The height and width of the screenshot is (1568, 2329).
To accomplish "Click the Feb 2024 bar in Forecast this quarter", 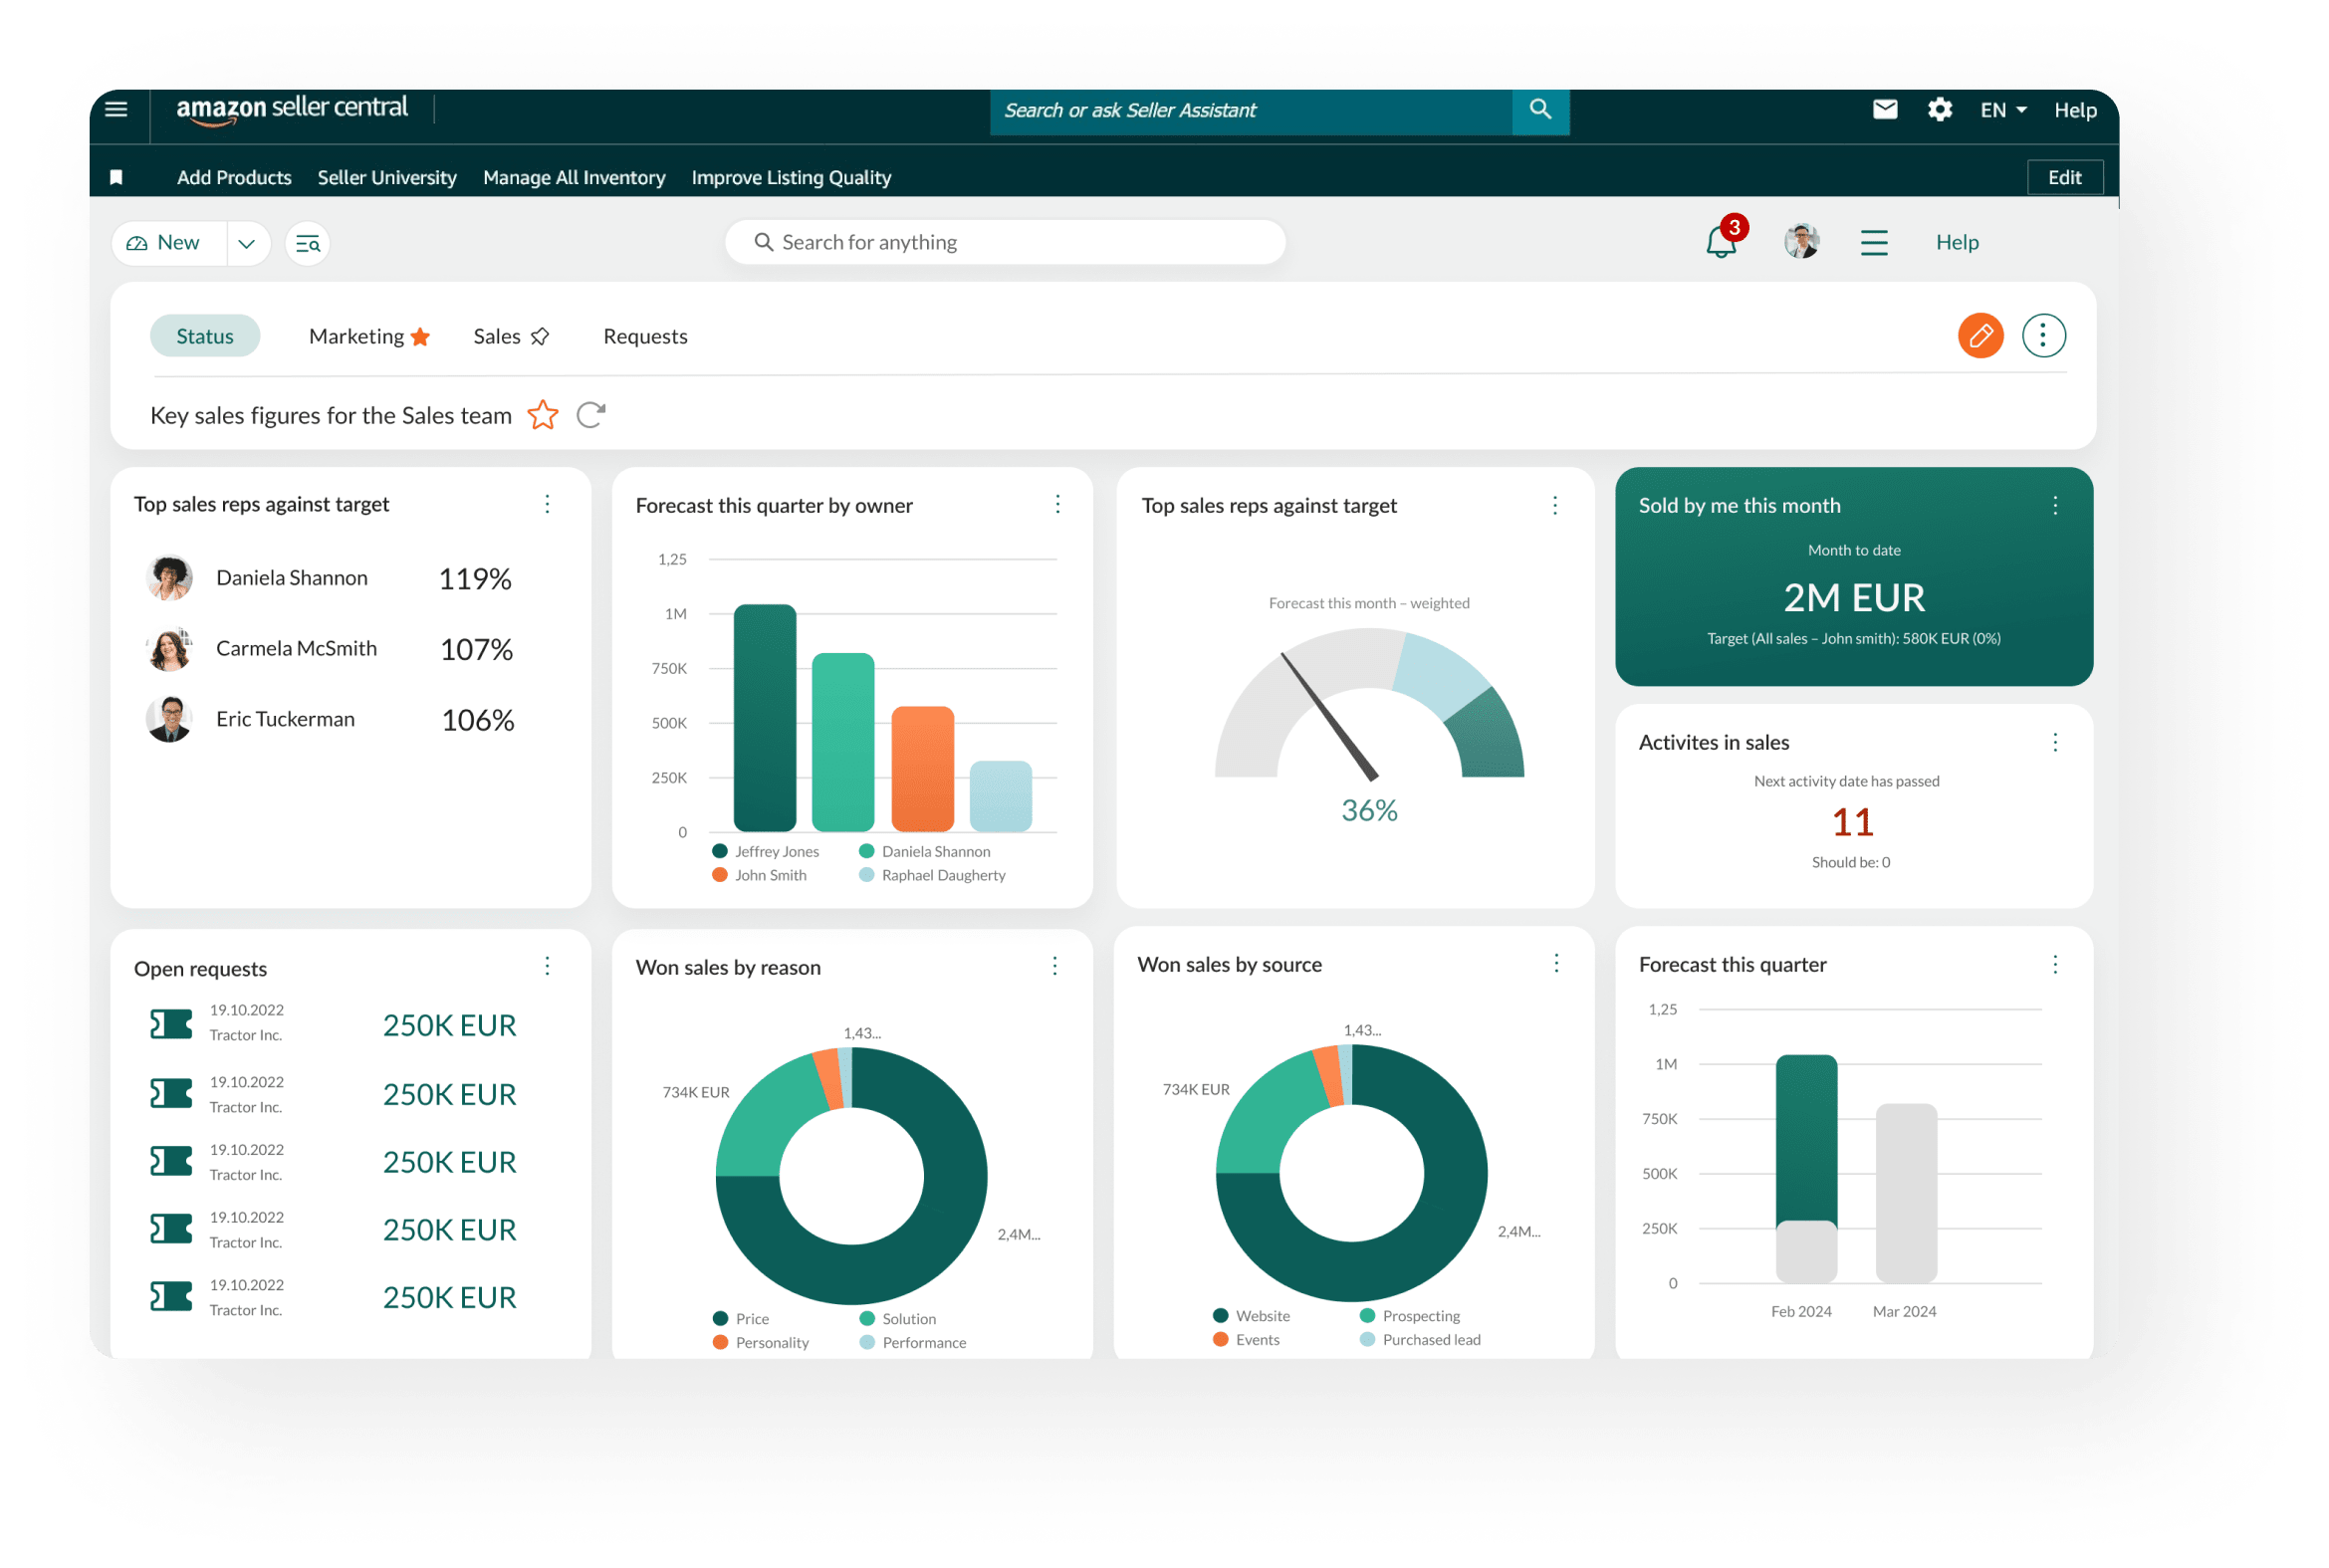I will pos(1806,1168).
